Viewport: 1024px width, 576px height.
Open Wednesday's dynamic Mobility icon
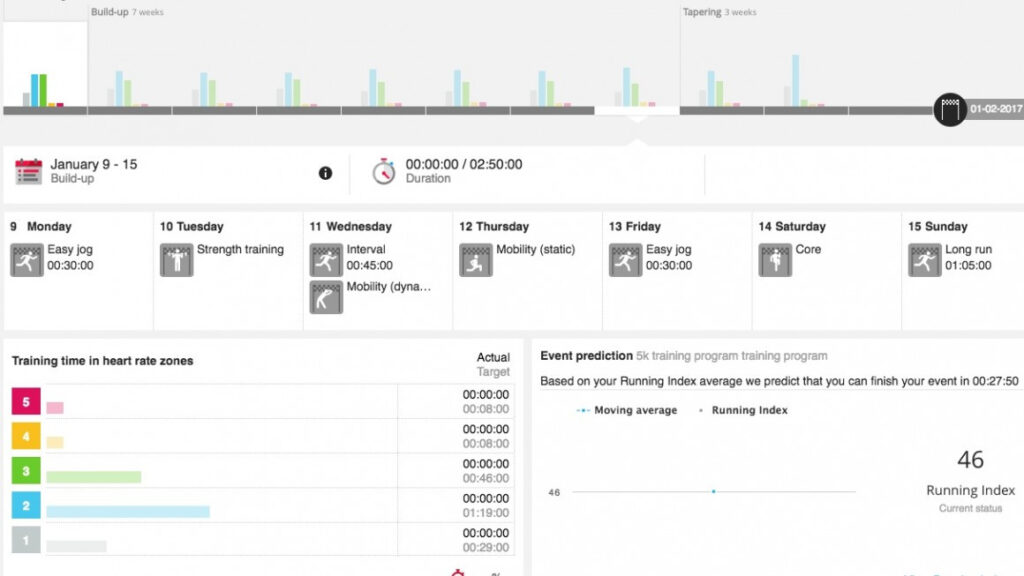pyautogui.click(x=326, y=297)
